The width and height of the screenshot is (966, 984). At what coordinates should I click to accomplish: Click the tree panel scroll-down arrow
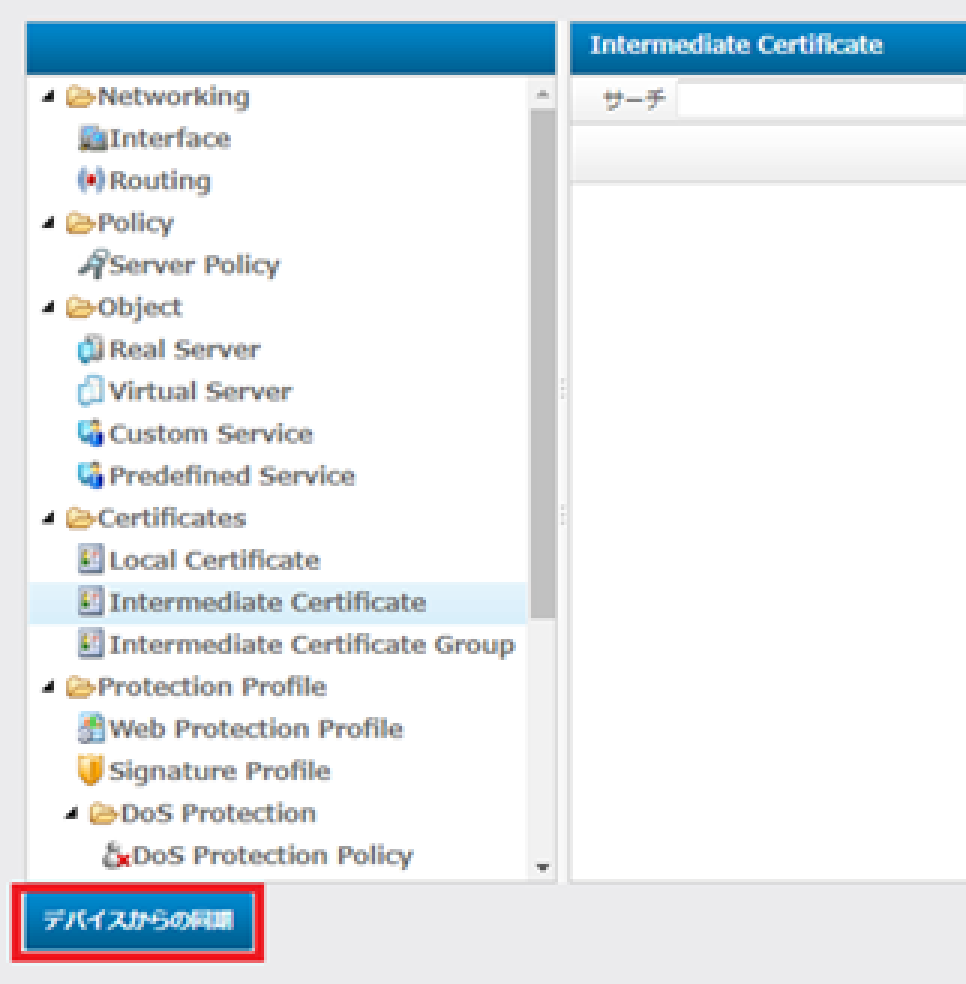click(543, 867)
